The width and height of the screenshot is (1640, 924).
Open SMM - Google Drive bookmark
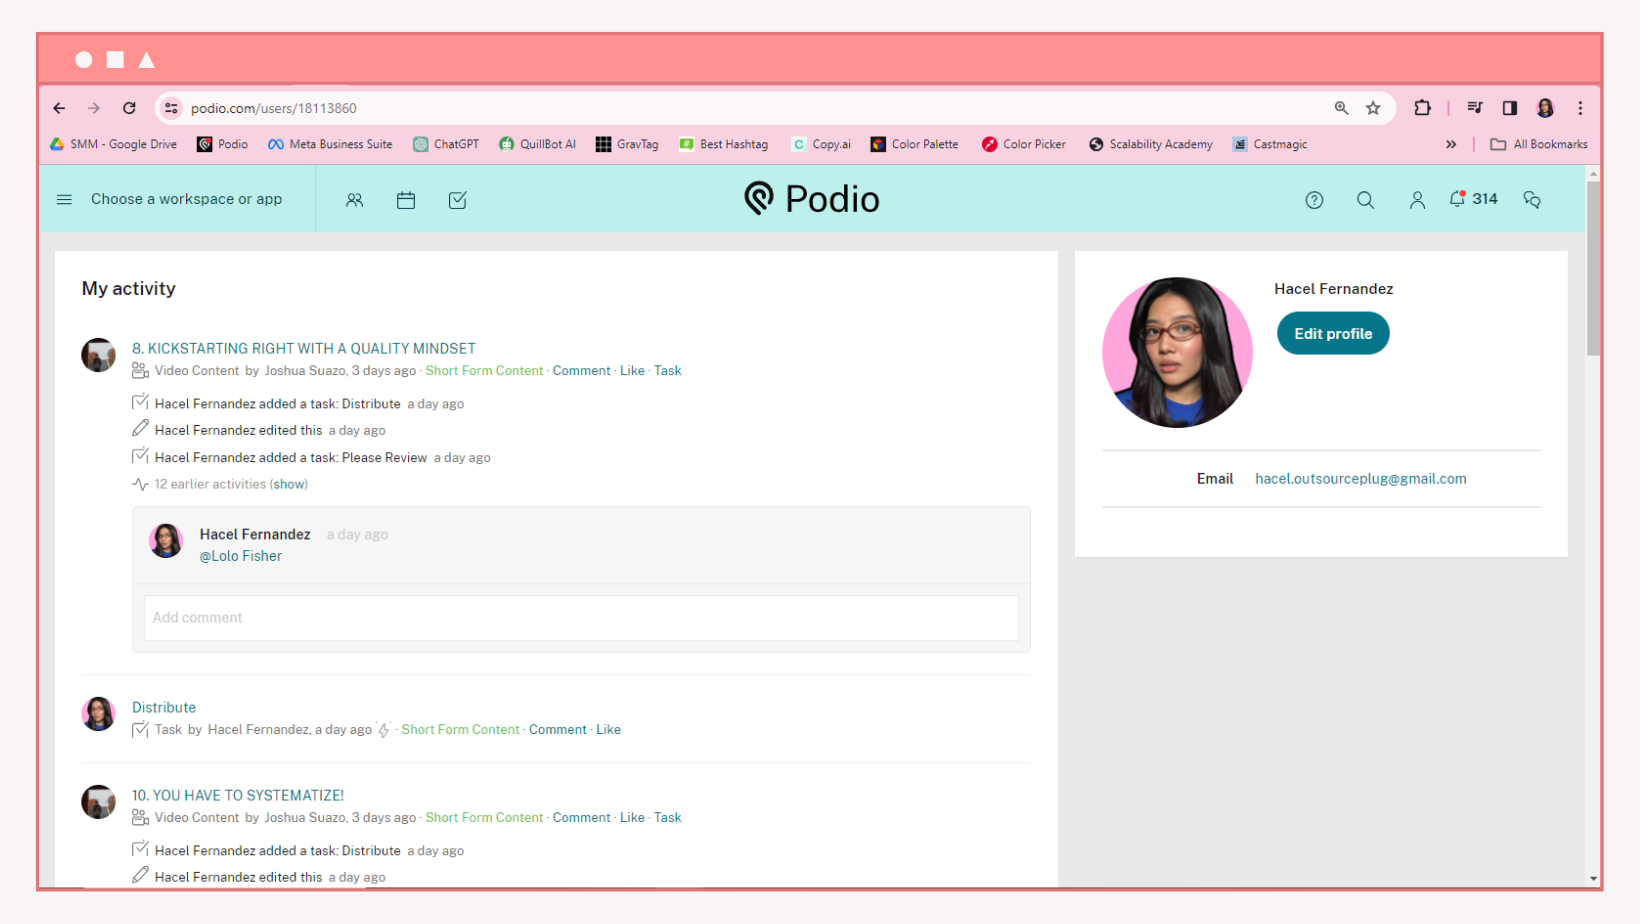(113, 144)
